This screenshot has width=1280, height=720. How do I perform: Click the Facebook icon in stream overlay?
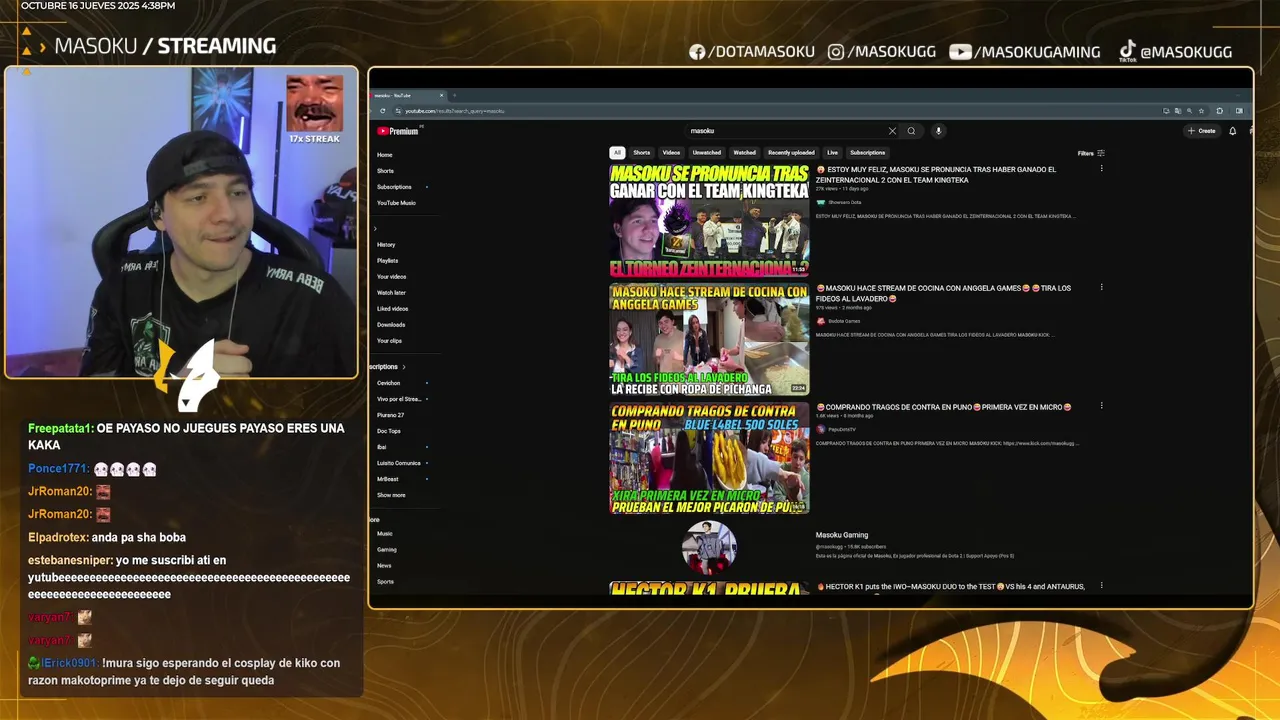697,52
